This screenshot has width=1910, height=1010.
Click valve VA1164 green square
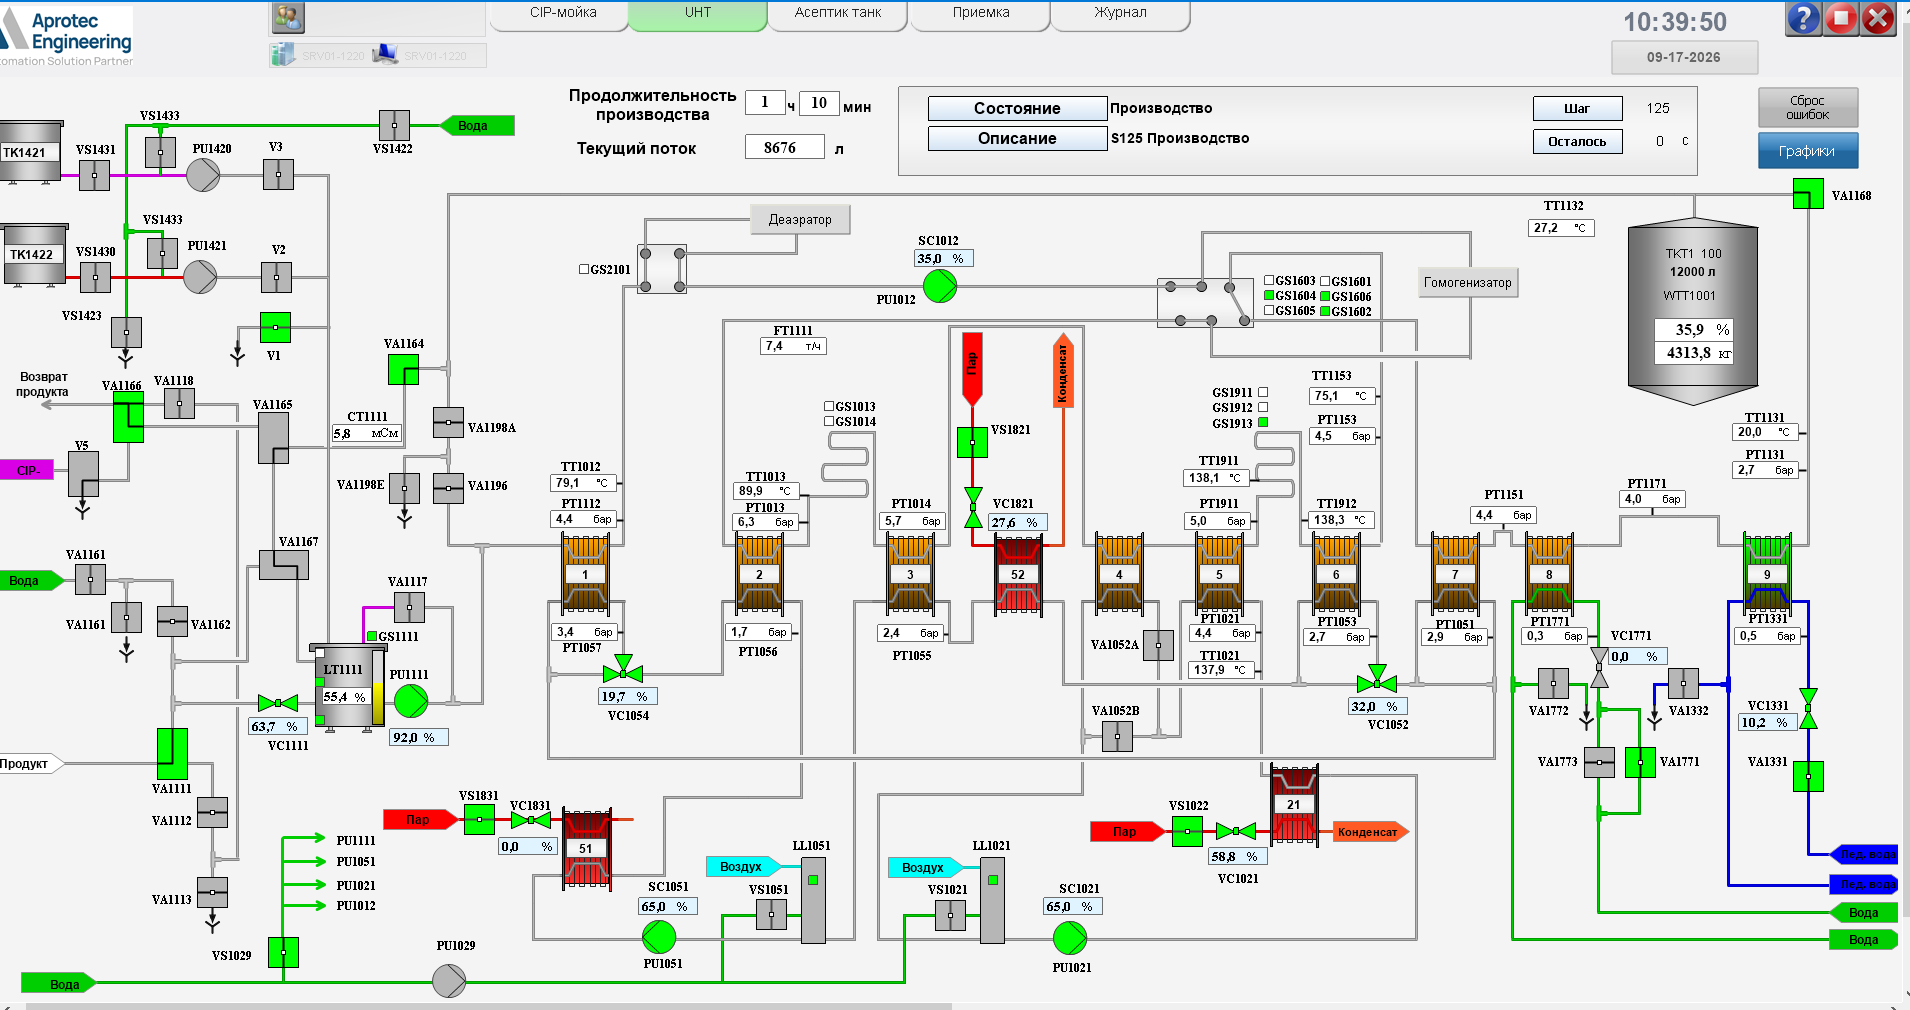403,369
